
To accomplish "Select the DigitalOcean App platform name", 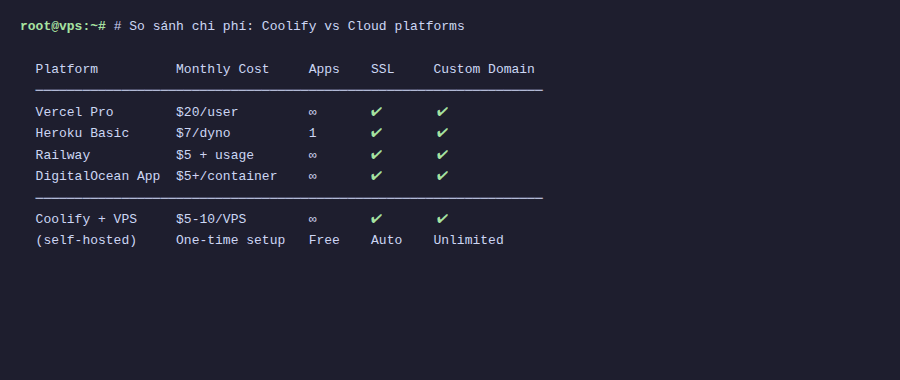I will tap(98, 176).
